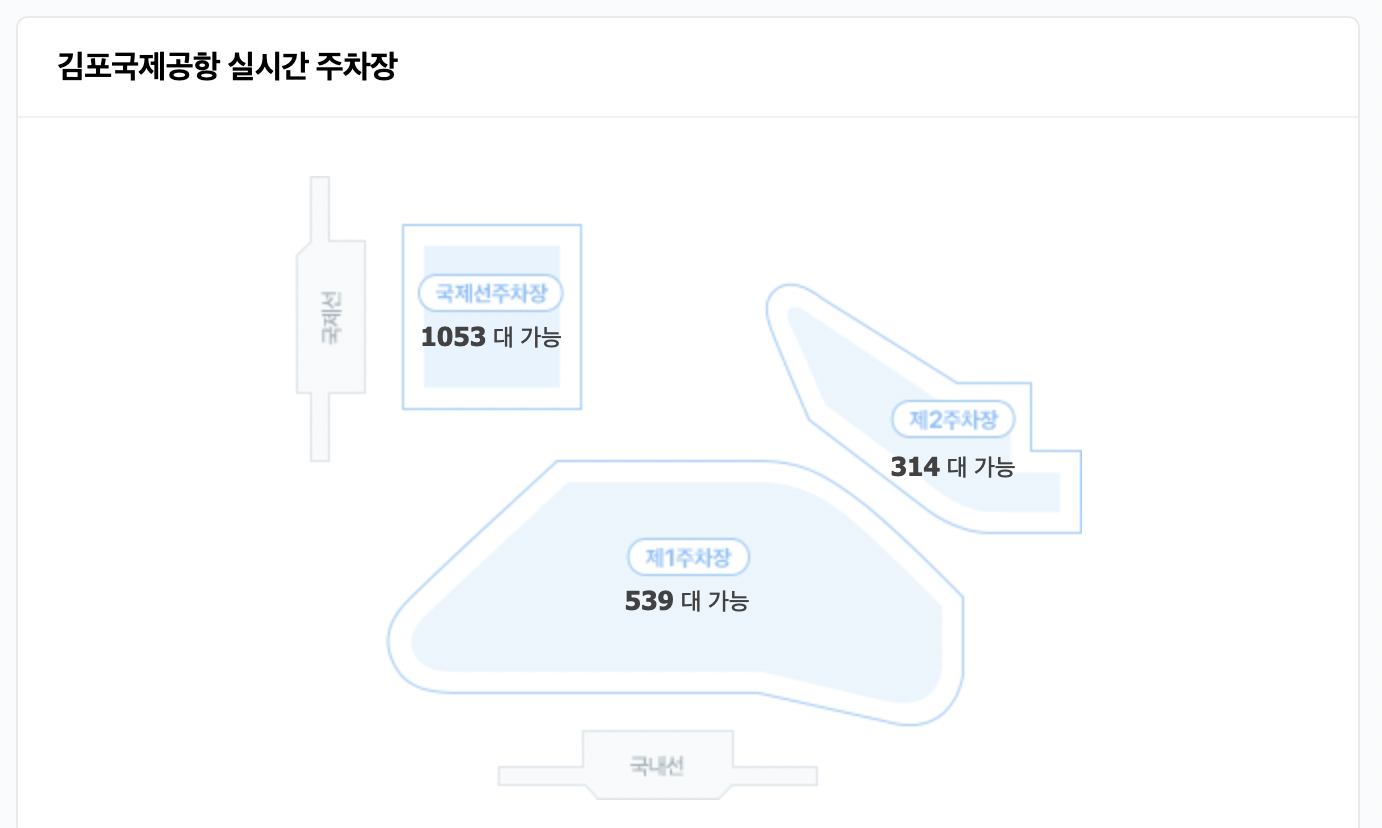1382x828 pixels.
Task: Click the 국제선주차장 badge label
Action: [x=490, y=293]
